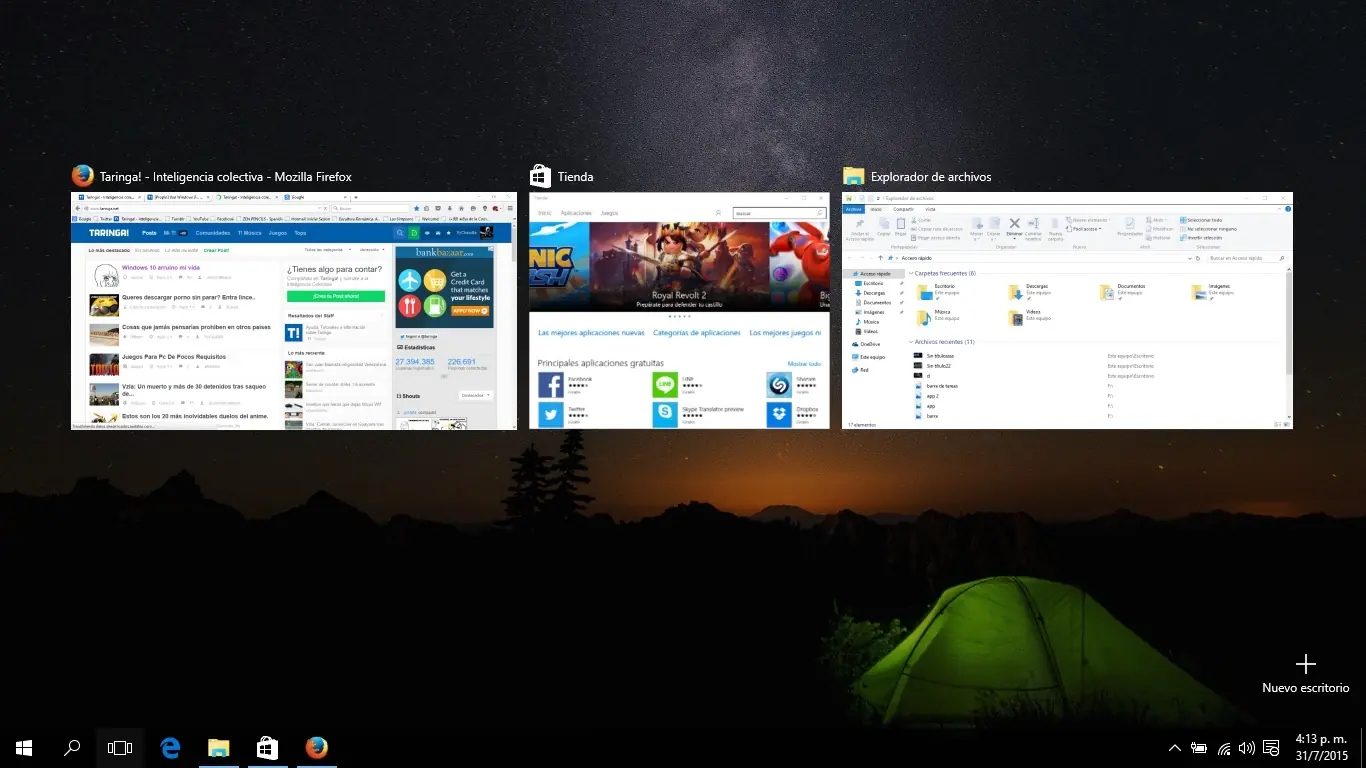Select the Tienda window thumbnail

(x=679, y=310)
